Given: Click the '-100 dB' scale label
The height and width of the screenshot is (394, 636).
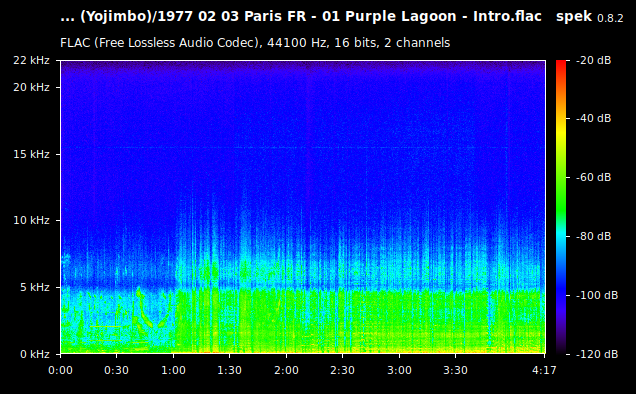Looking at the screenshot, I should pyautogui.click(x=597, y=295).
